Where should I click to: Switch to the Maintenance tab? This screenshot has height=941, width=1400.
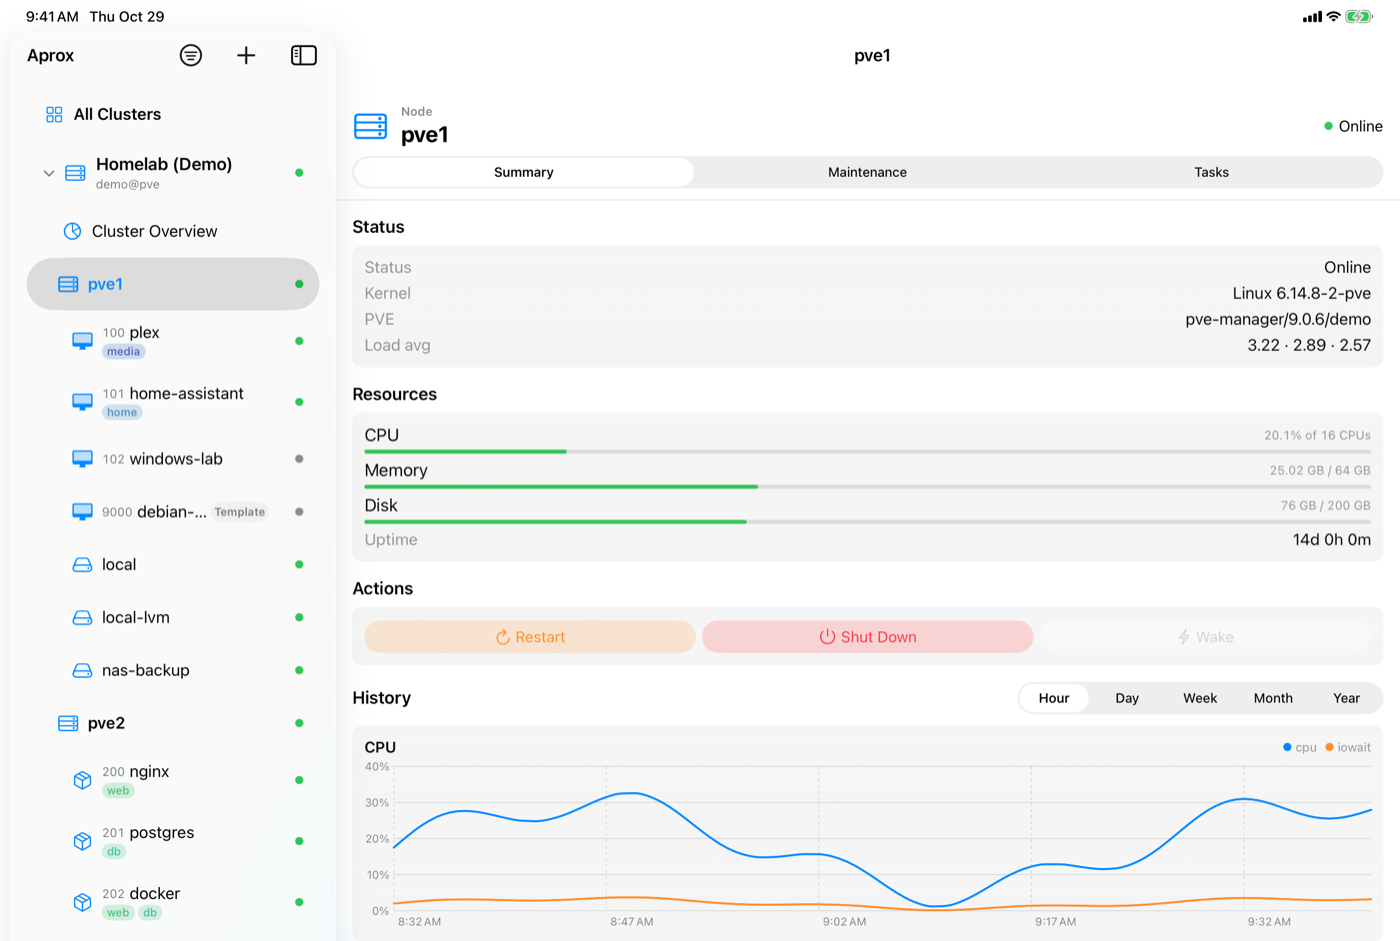pos(867,172)
